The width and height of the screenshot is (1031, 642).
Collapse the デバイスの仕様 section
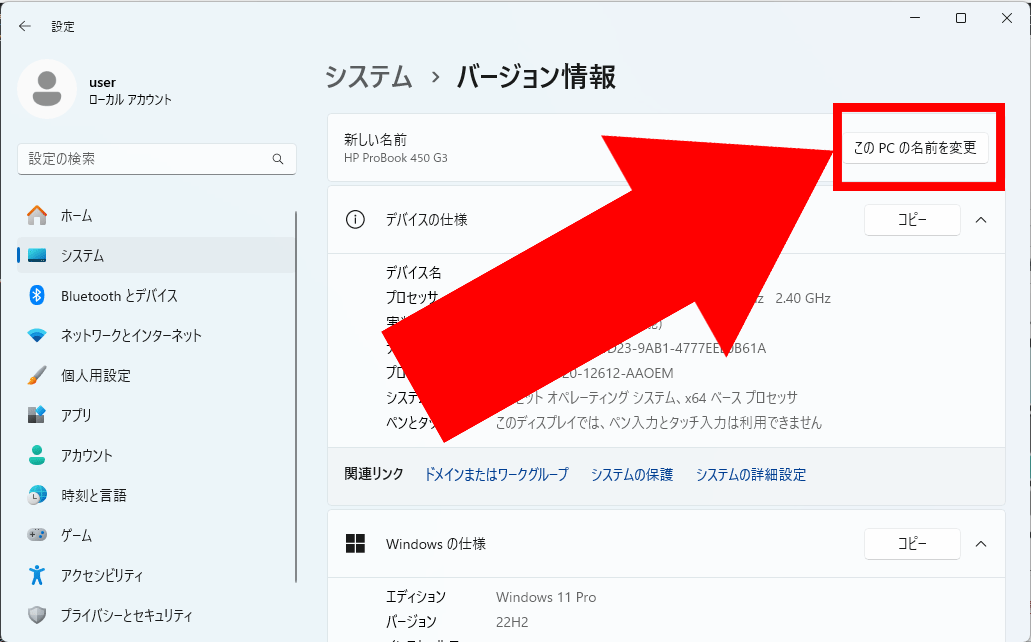(981, 220)
